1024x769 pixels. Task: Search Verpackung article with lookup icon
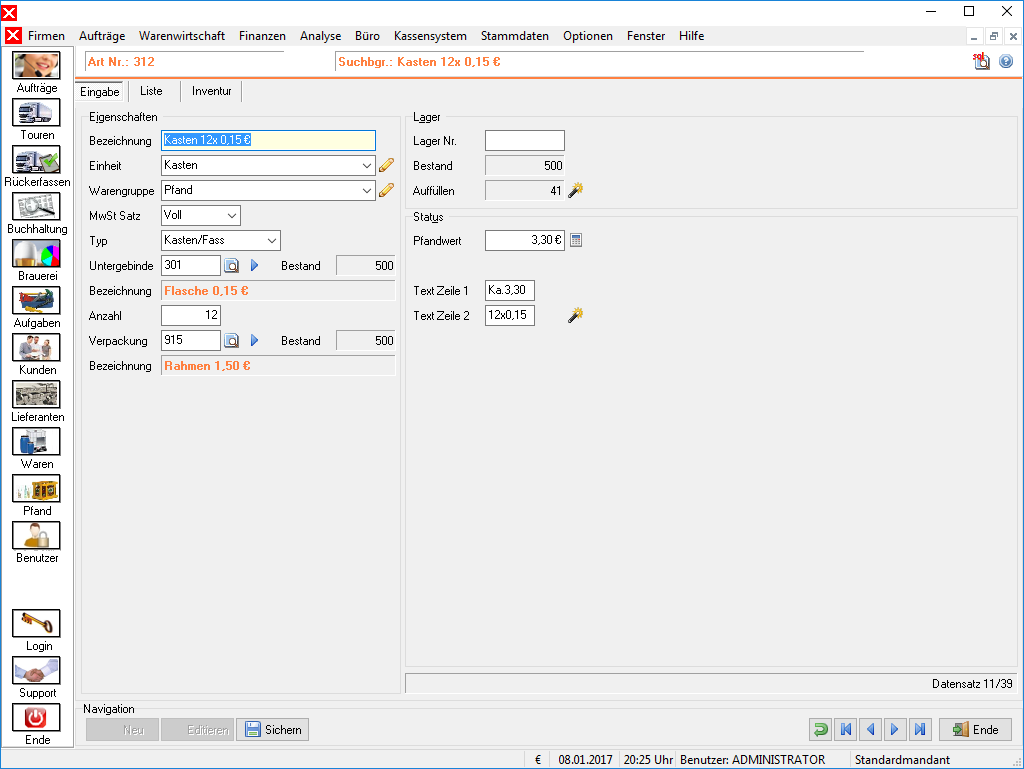231,341
